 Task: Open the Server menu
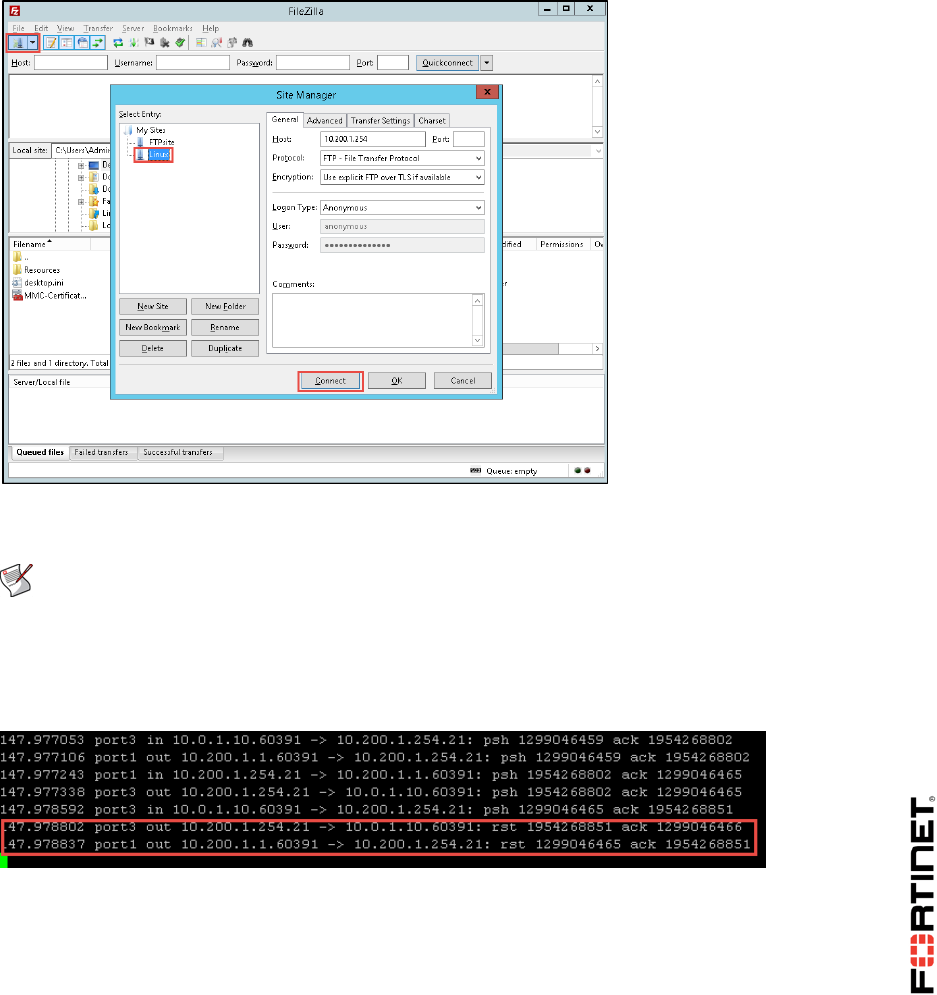(x=133, y=29)
